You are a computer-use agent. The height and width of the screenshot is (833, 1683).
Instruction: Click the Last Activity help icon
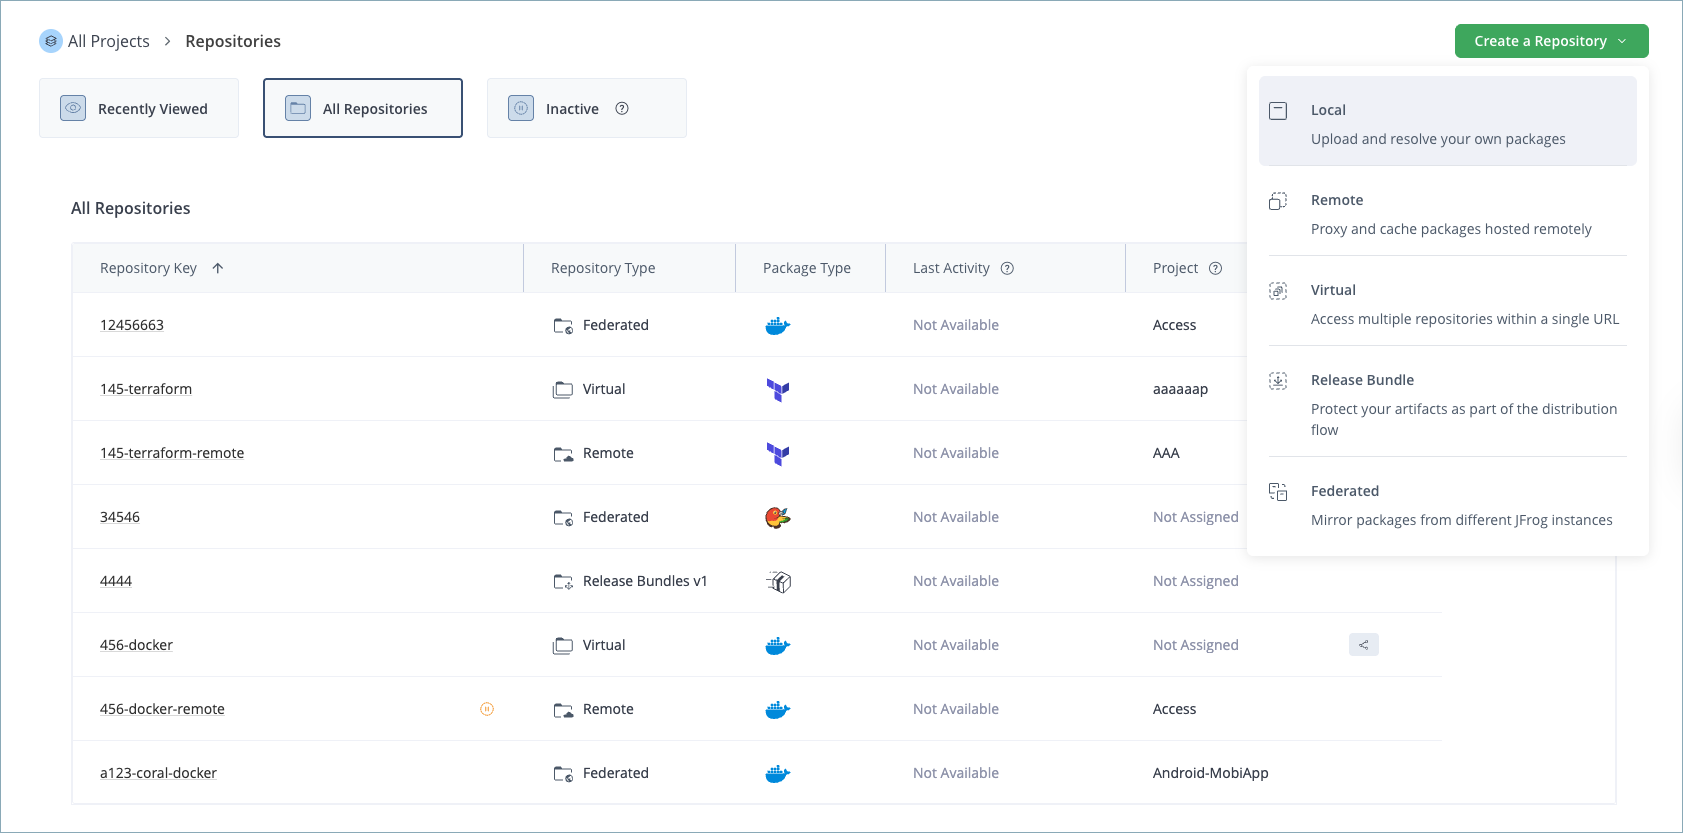[x=1008, y=268]
